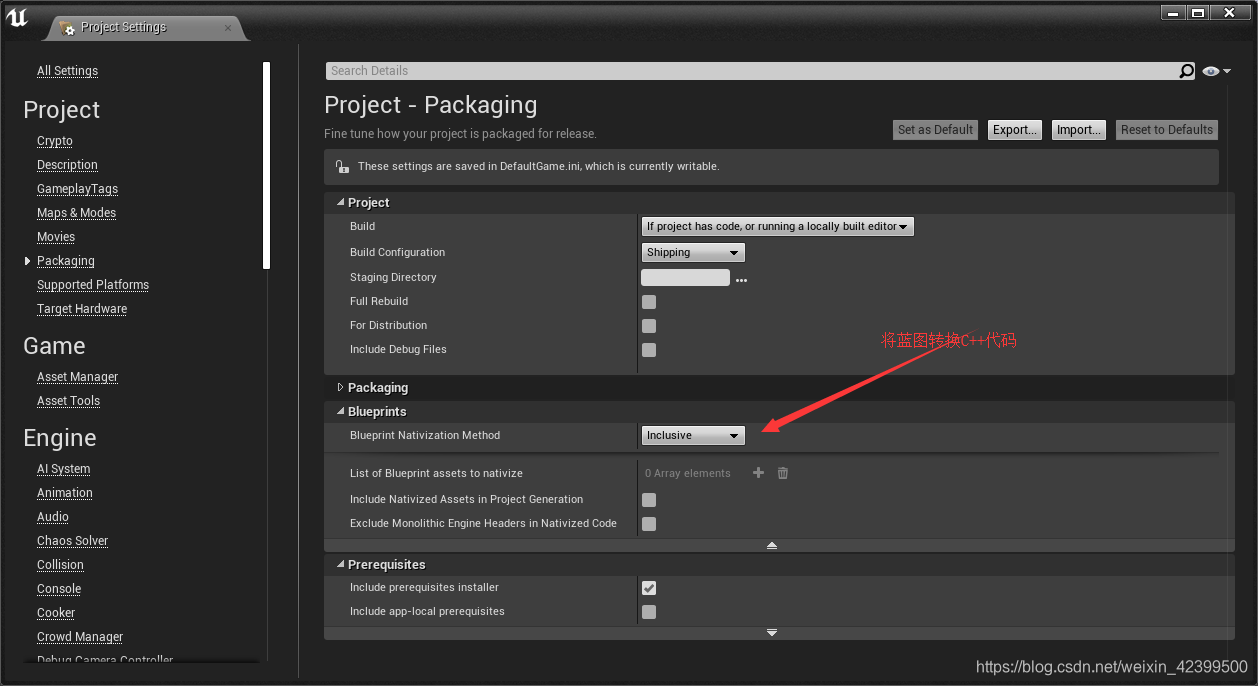Expand Prerequisites advanced options arrow
The width and height of the screenshot is (1258, 686).
[772, 632]
